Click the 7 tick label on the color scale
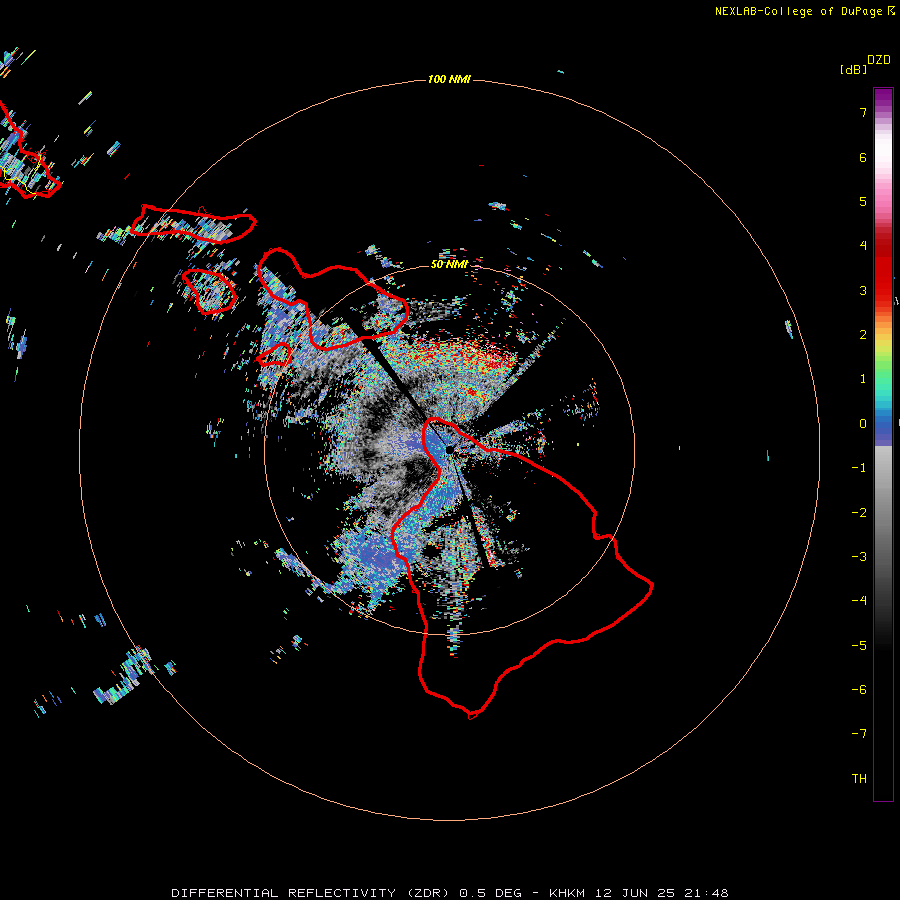Screen dimensions: 900x900 click(x=863, y=112)
